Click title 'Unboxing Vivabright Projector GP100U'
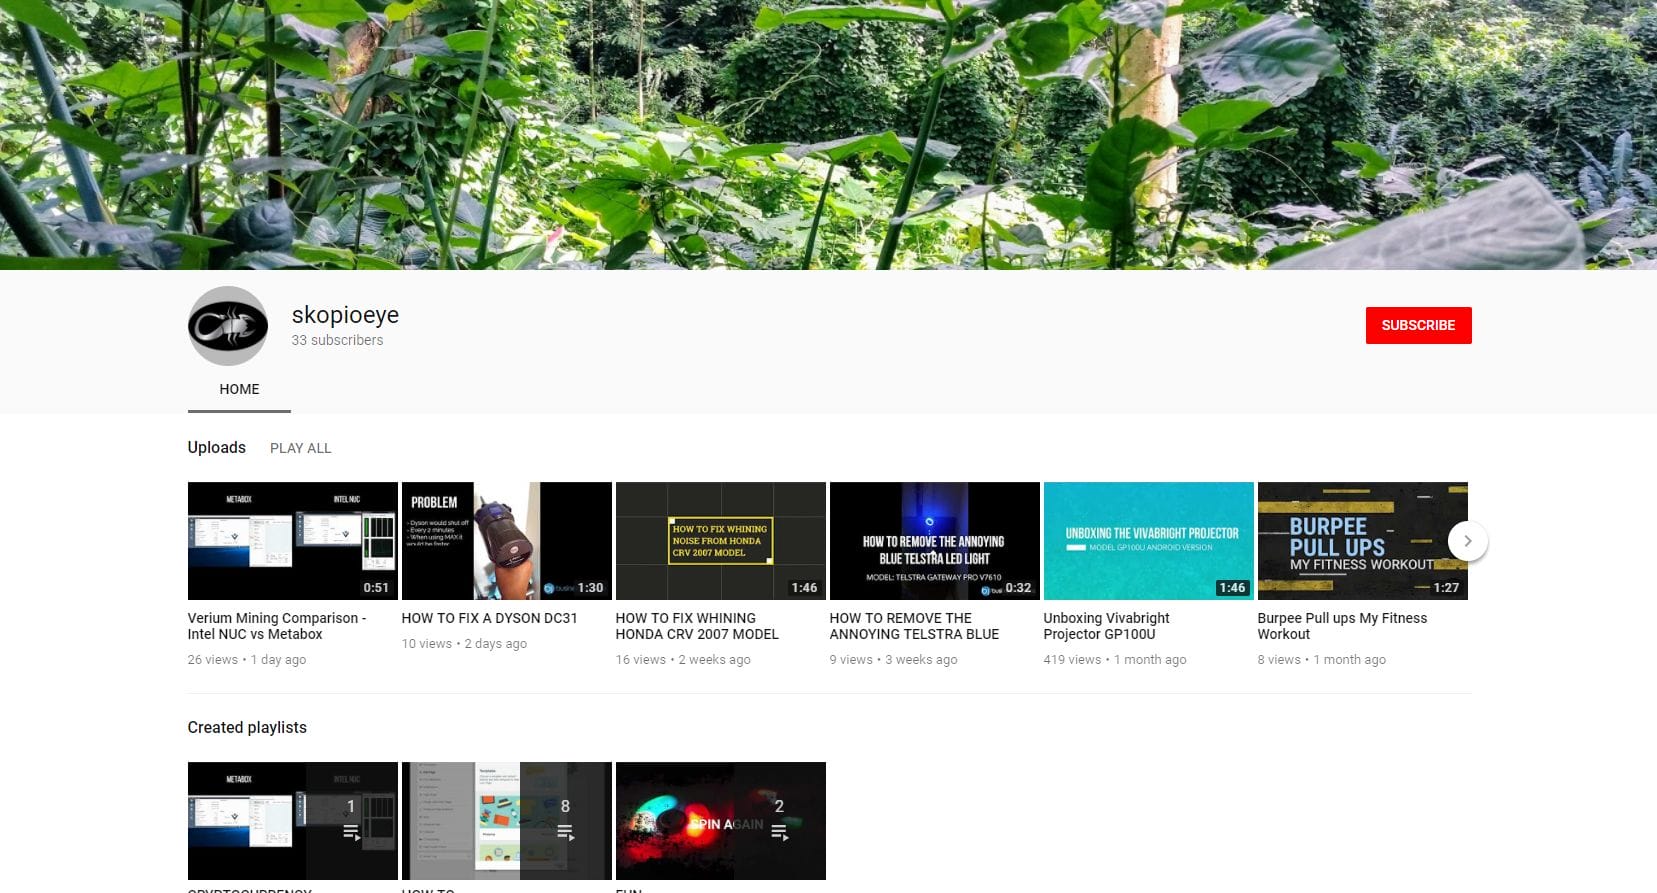The image size is (1657, 893). coord(1106,626)
